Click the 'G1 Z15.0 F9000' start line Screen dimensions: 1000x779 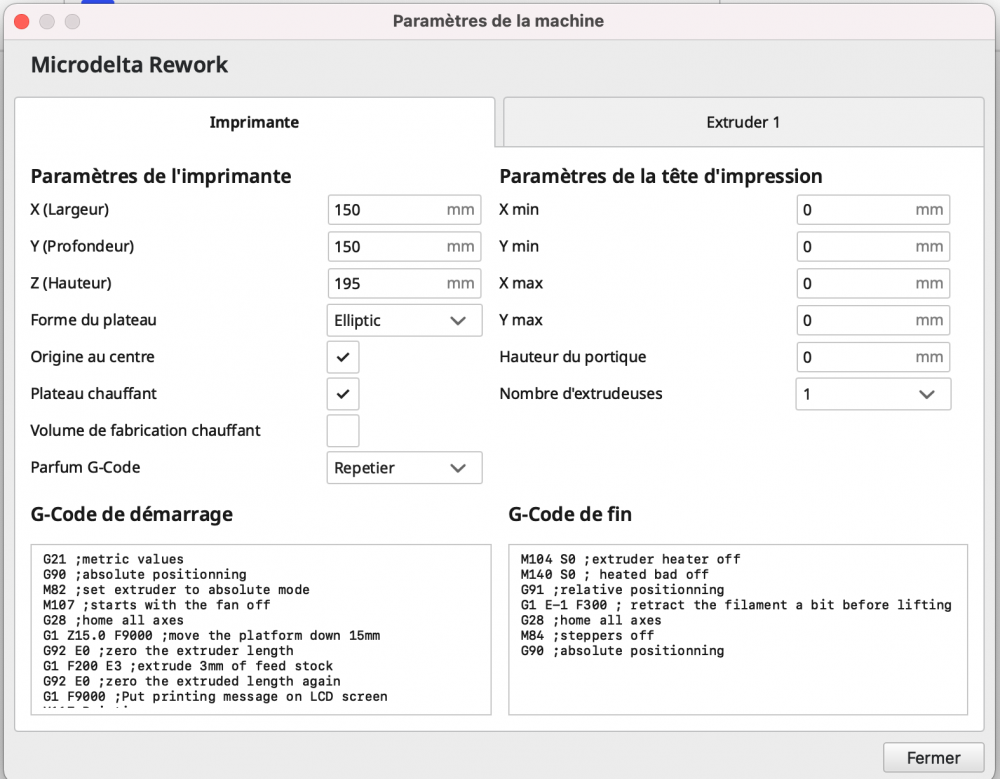coord(212,635)
